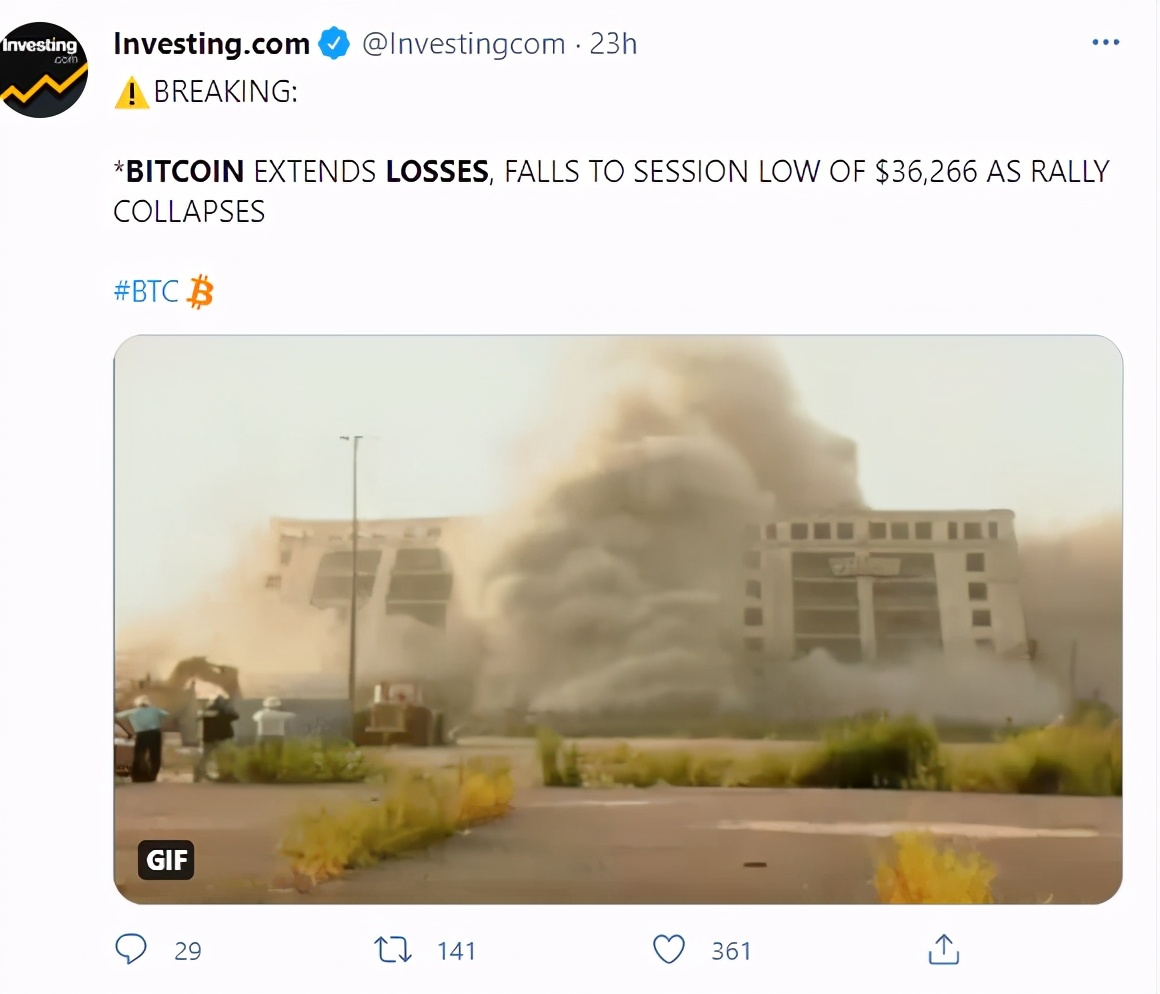Play the building demolition GIF
1160x994 pixels.
[618, 620]
